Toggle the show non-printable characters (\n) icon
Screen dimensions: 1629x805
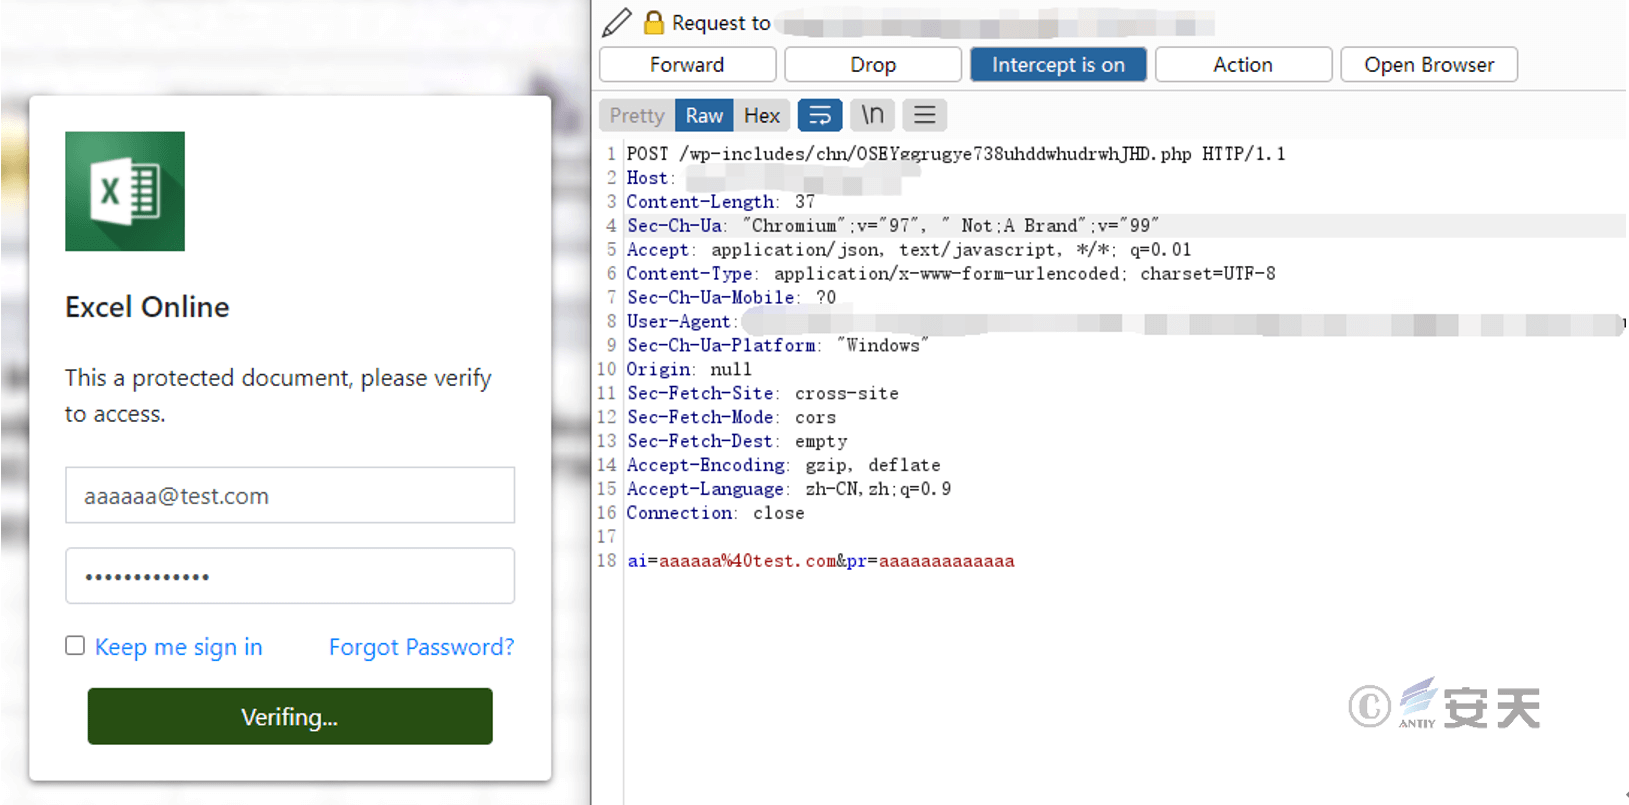pos(872,115)
